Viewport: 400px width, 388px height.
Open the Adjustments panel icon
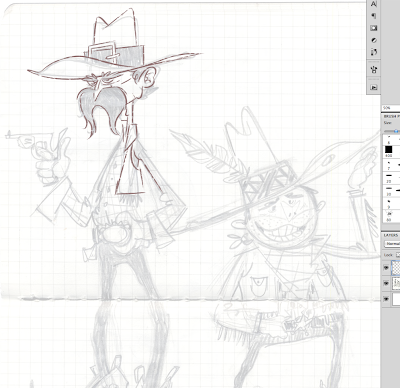pos(374,40)
